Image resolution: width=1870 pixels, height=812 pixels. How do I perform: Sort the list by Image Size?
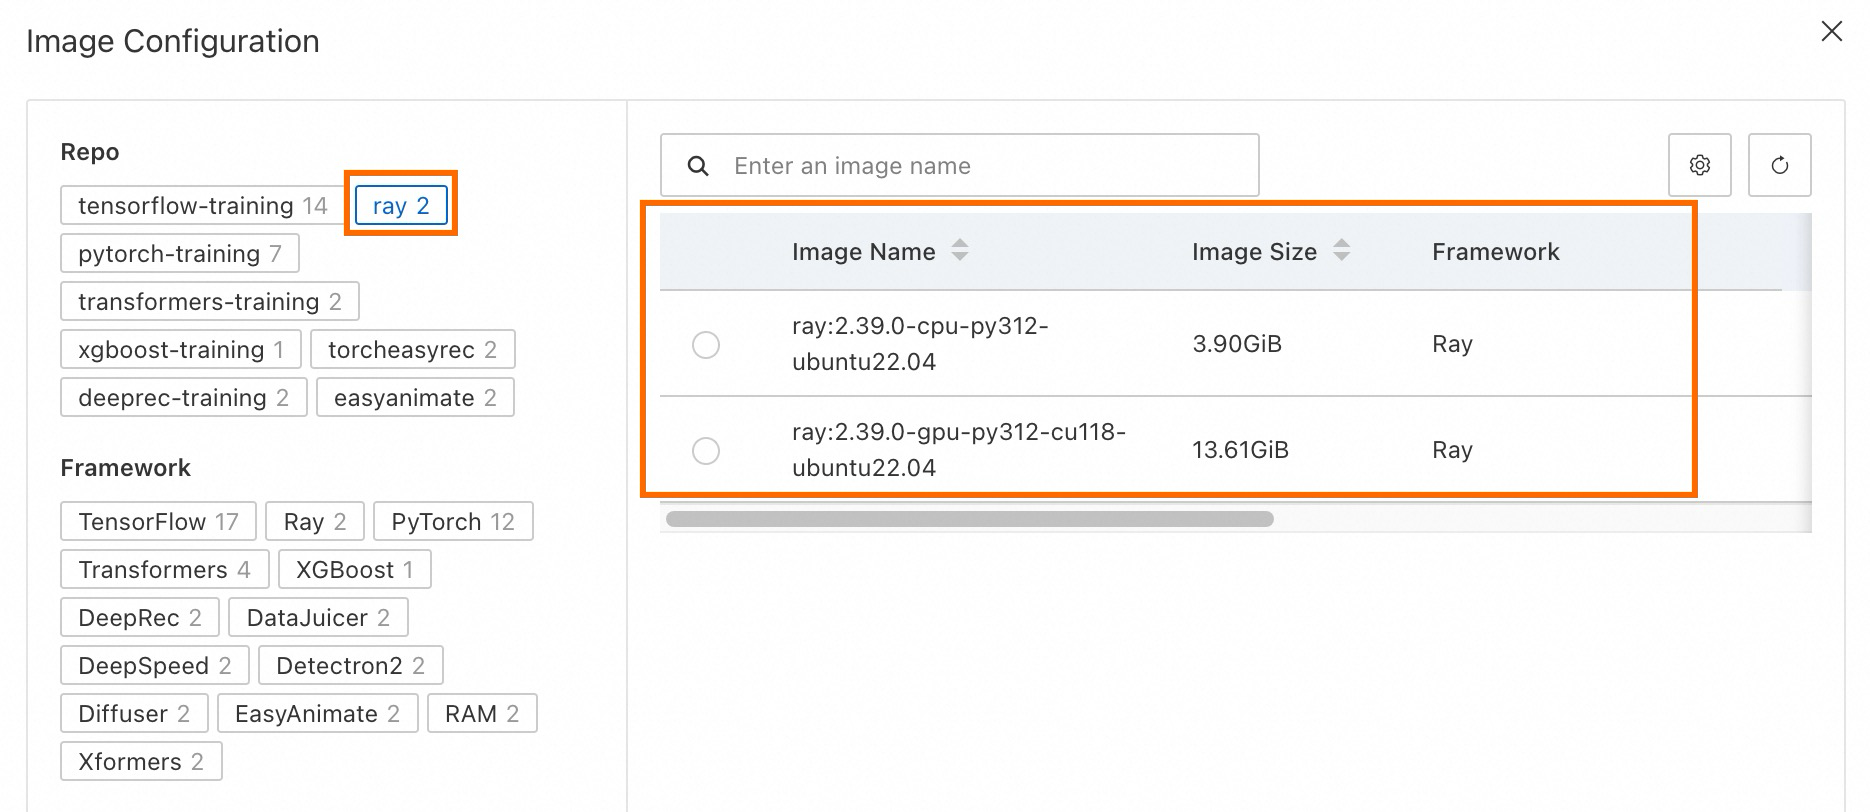(1341, 250)
